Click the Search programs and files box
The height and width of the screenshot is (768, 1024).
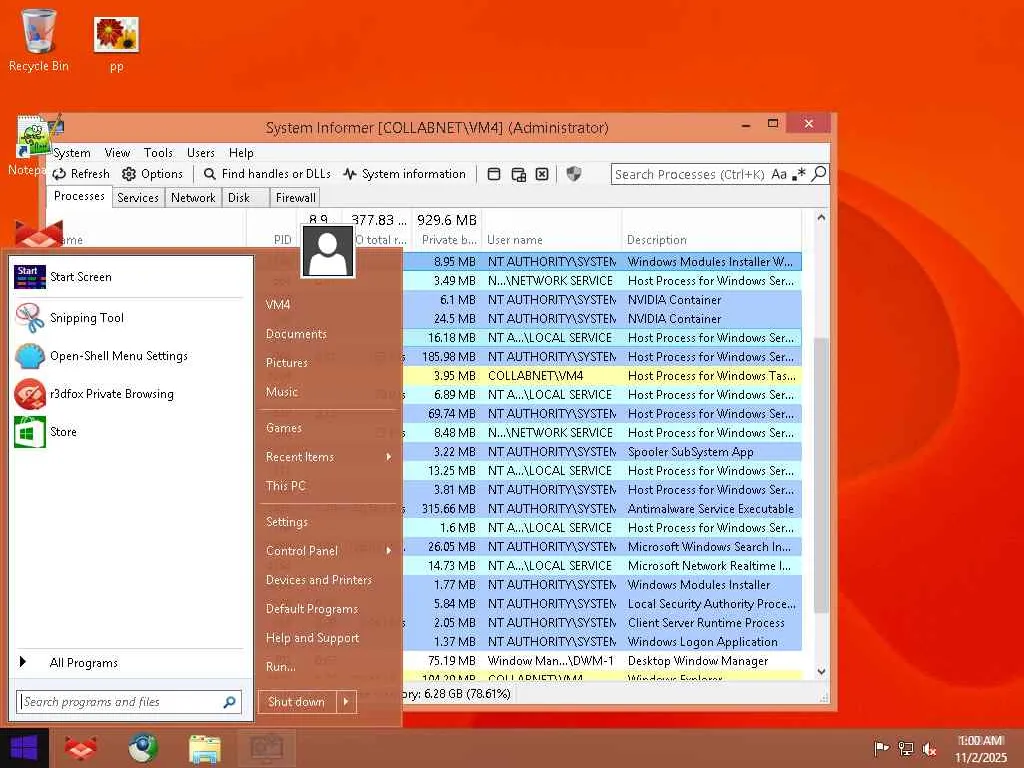point(121,702)
